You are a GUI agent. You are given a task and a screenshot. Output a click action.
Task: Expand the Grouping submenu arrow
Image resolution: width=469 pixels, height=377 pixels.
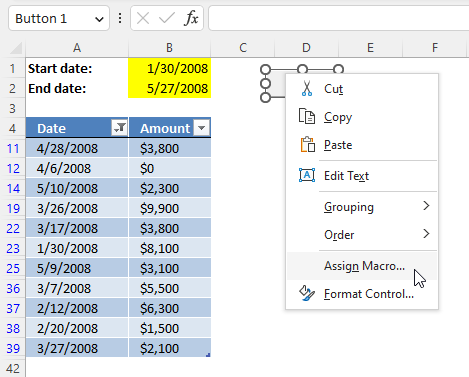(426, 206)
